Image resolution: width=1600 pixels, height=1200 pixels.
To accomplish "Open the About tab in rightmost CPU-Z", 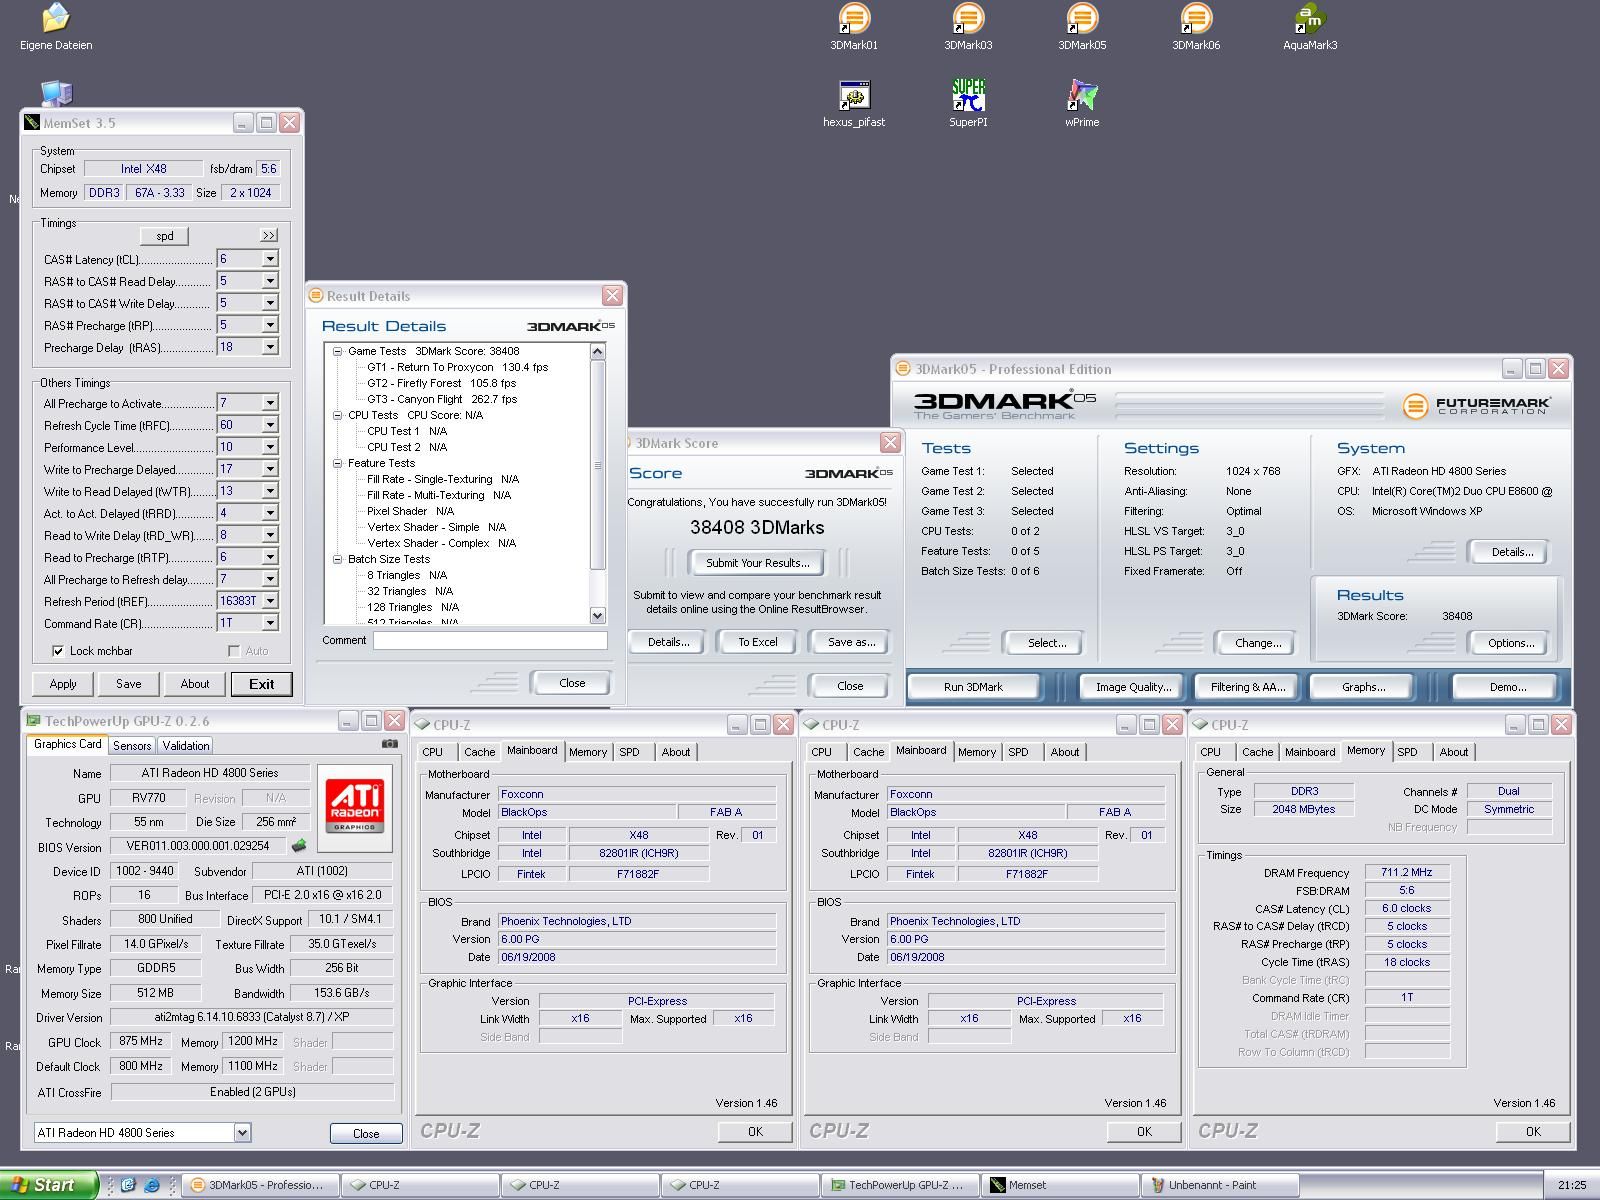I will pyautogui.click(x=1454, y=752).
